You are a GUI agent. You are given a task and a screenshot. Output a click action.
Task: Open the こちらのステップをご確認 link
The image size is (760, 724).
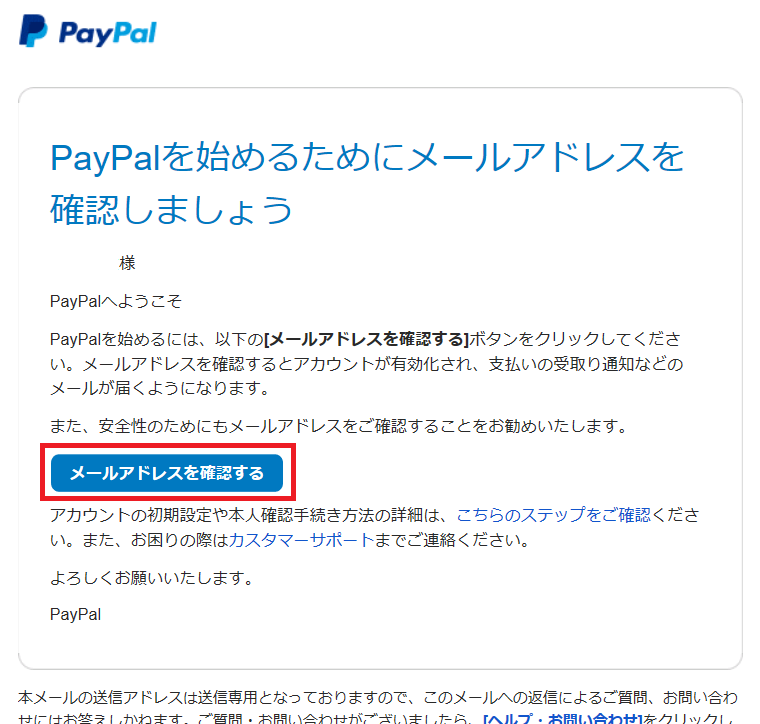554,515
